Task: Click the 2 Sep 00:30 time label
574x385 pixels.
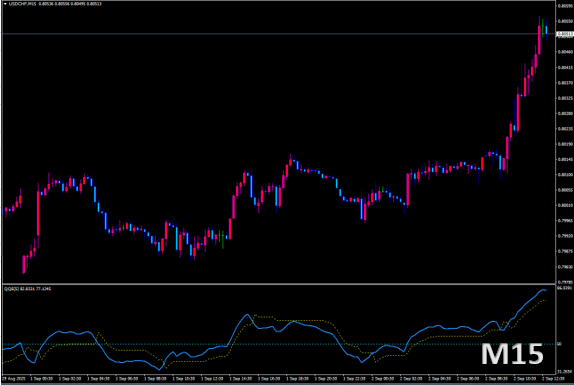Action: pos(383,379)
